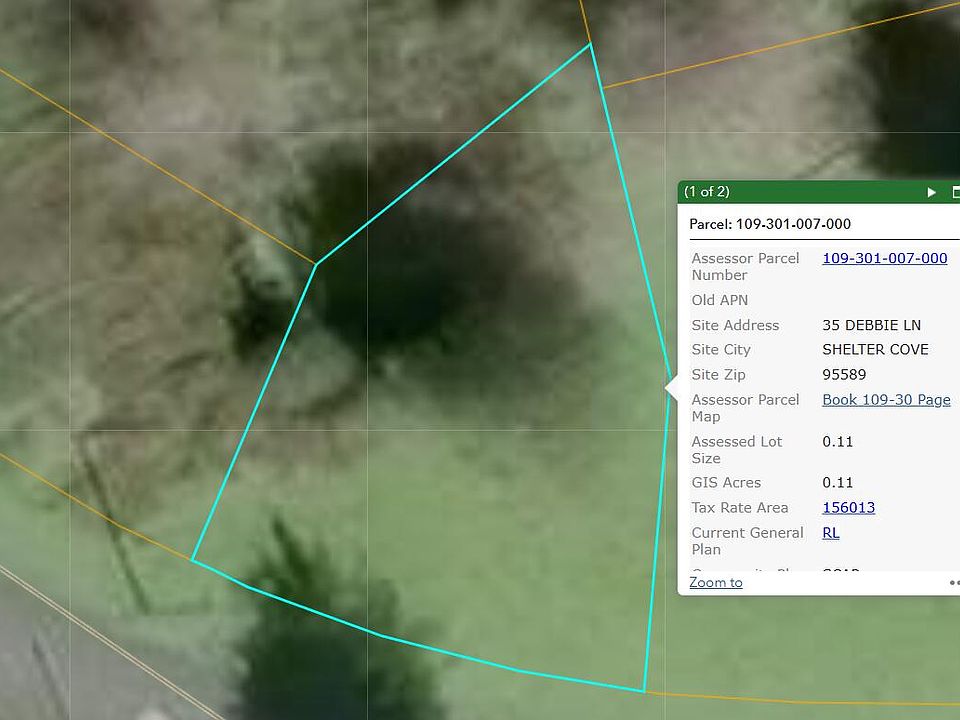Click the 35 DEBBIE LN address value
The image size is (960, 720).
coord(871,325)
